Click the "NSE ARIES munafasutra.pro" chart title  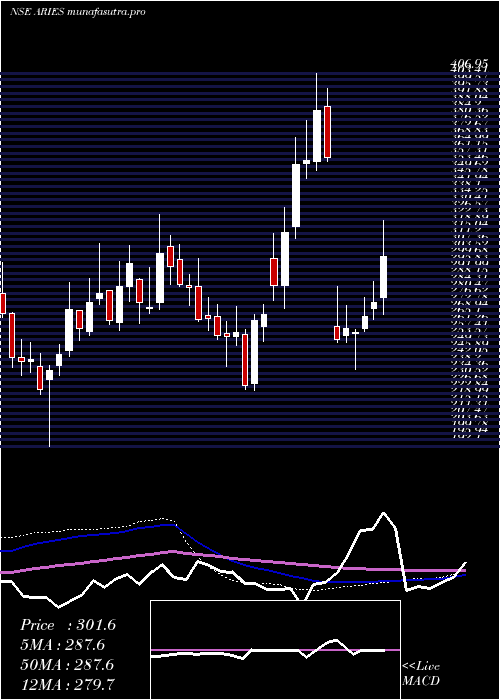(x=78, y=12)
